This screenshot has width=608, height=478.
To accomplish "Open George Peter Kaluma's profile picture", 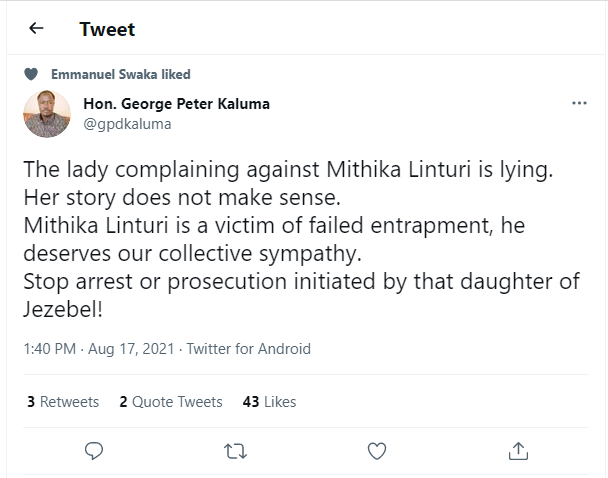I will (x=47, y=113).
